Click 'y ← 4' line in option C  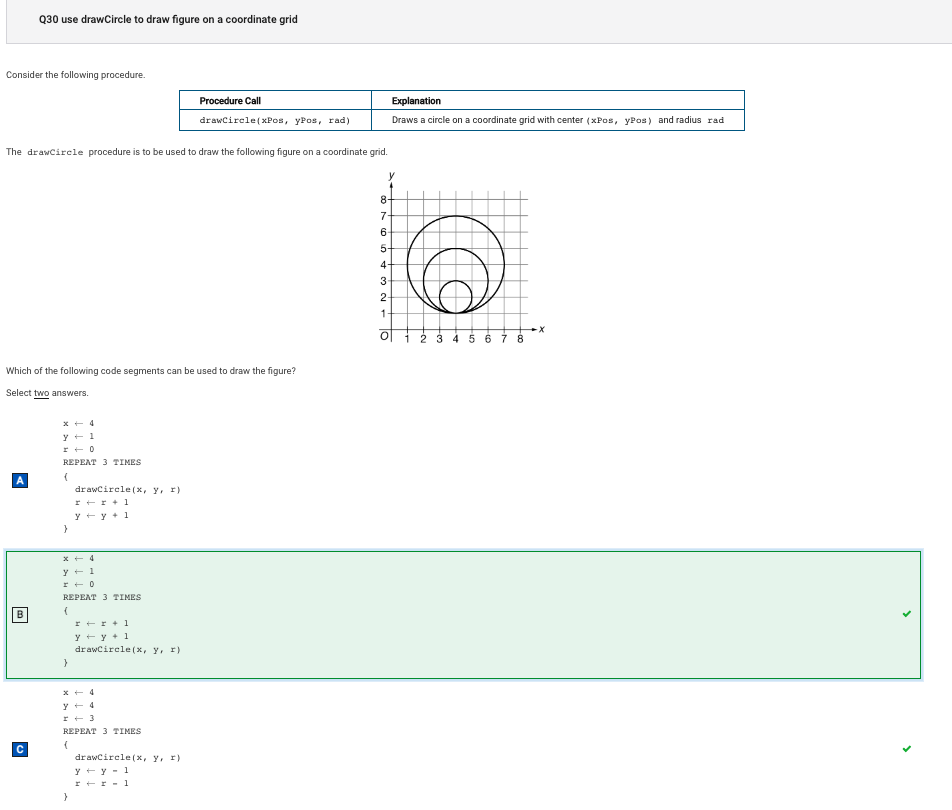79,706
